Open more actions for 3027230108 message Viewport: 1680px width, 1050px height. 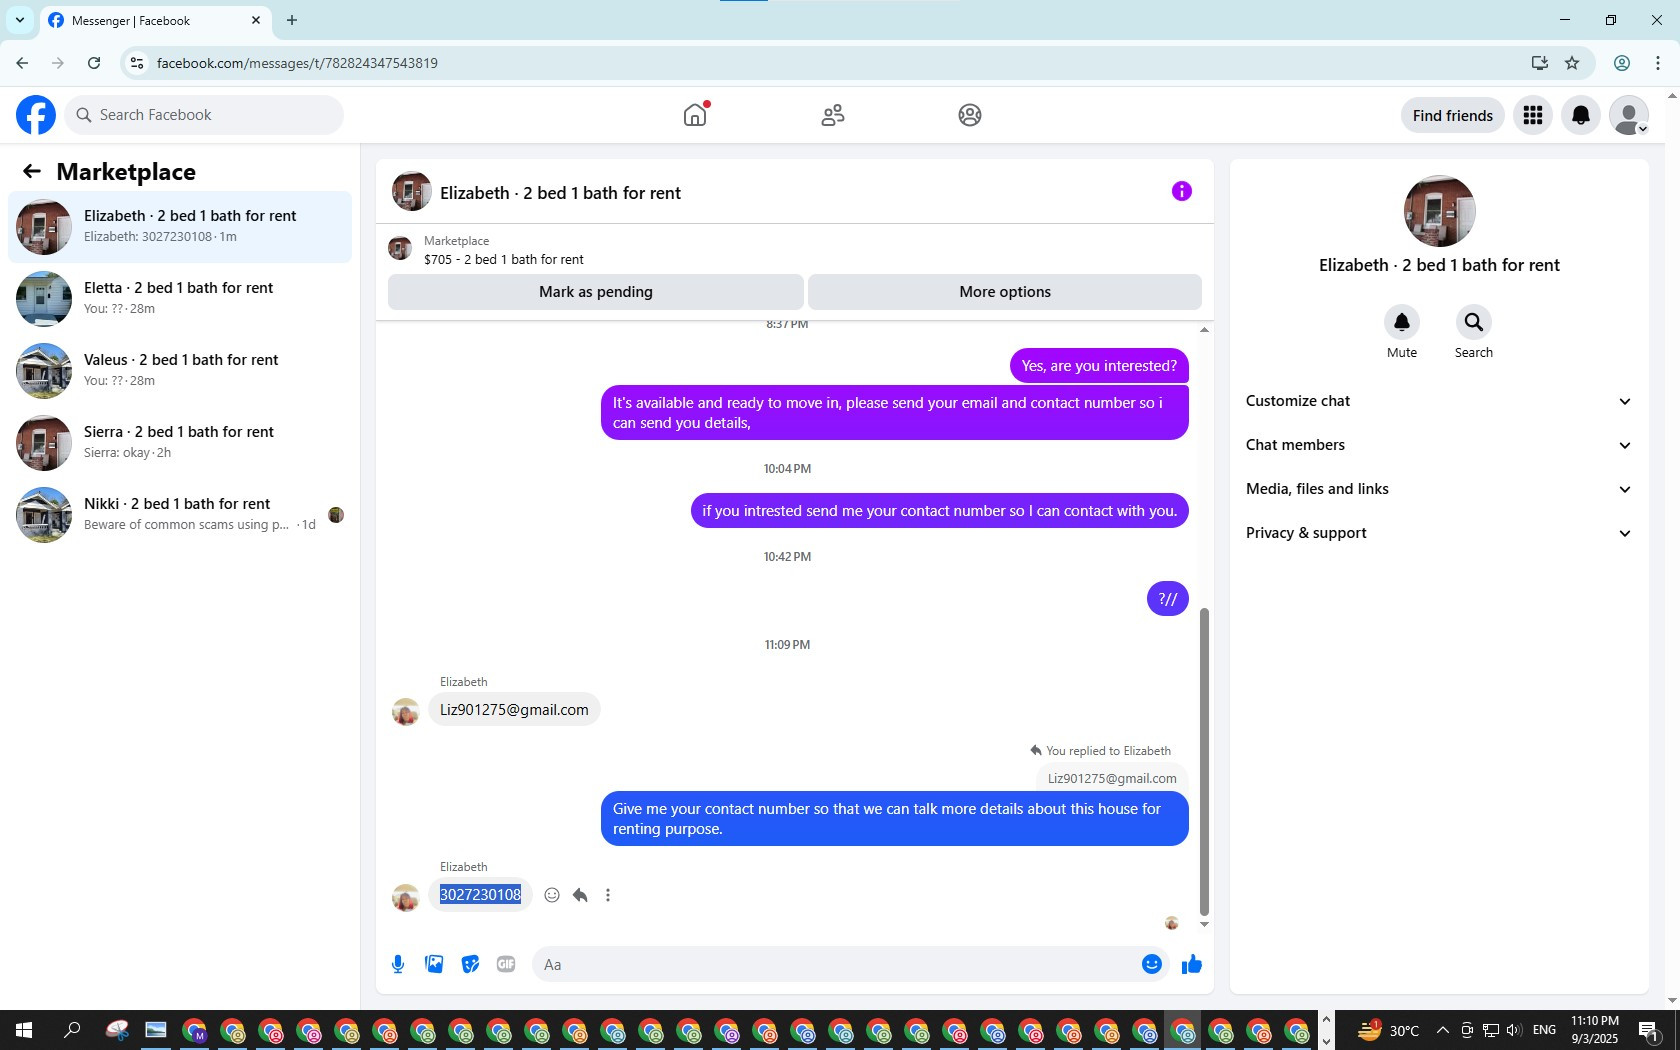(608, 895)
